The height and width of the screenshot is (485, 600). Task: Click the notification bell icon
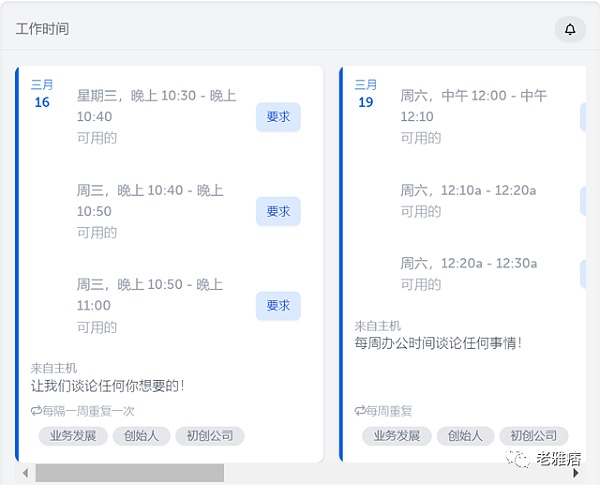(x=570, y=29)
